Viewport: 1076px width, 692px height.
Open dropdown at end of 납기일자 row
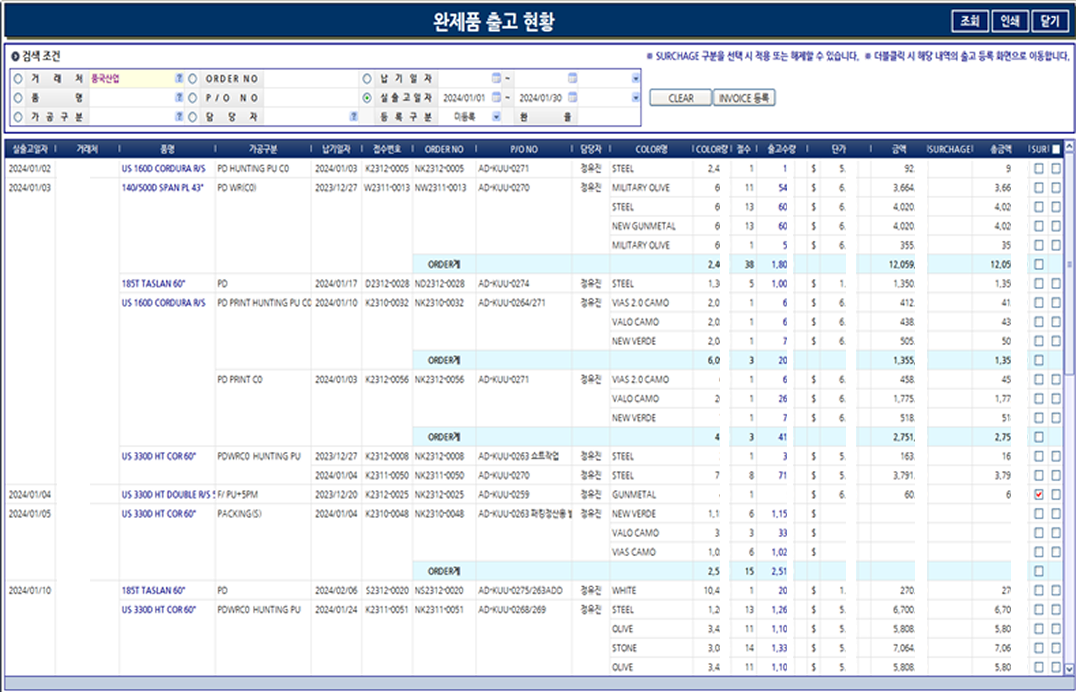[x=634, y=75]
